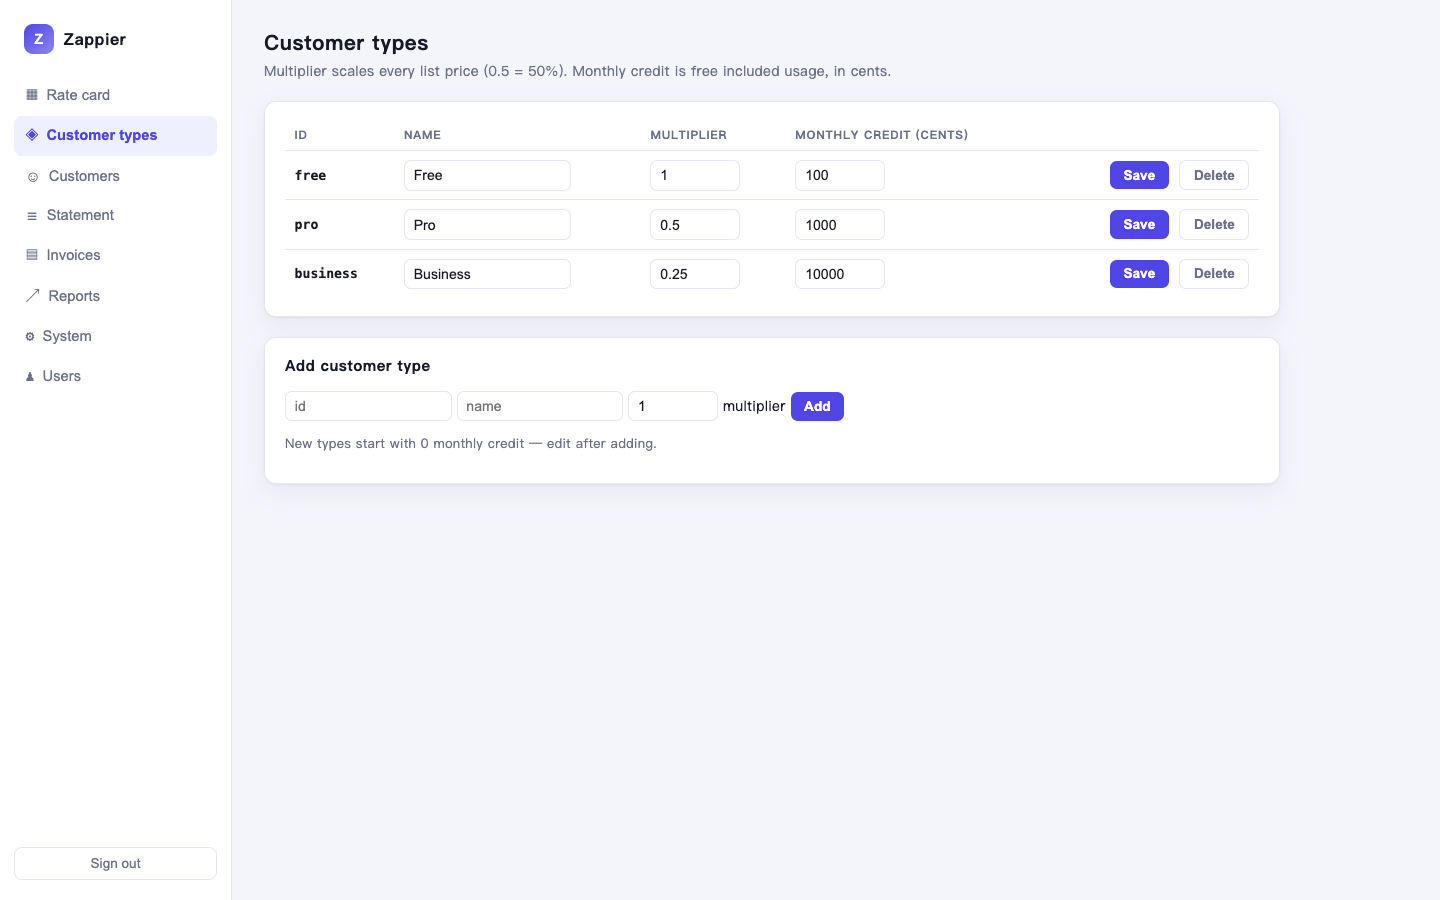
Task: Click the System gear icon
Action: pos(30,336)
